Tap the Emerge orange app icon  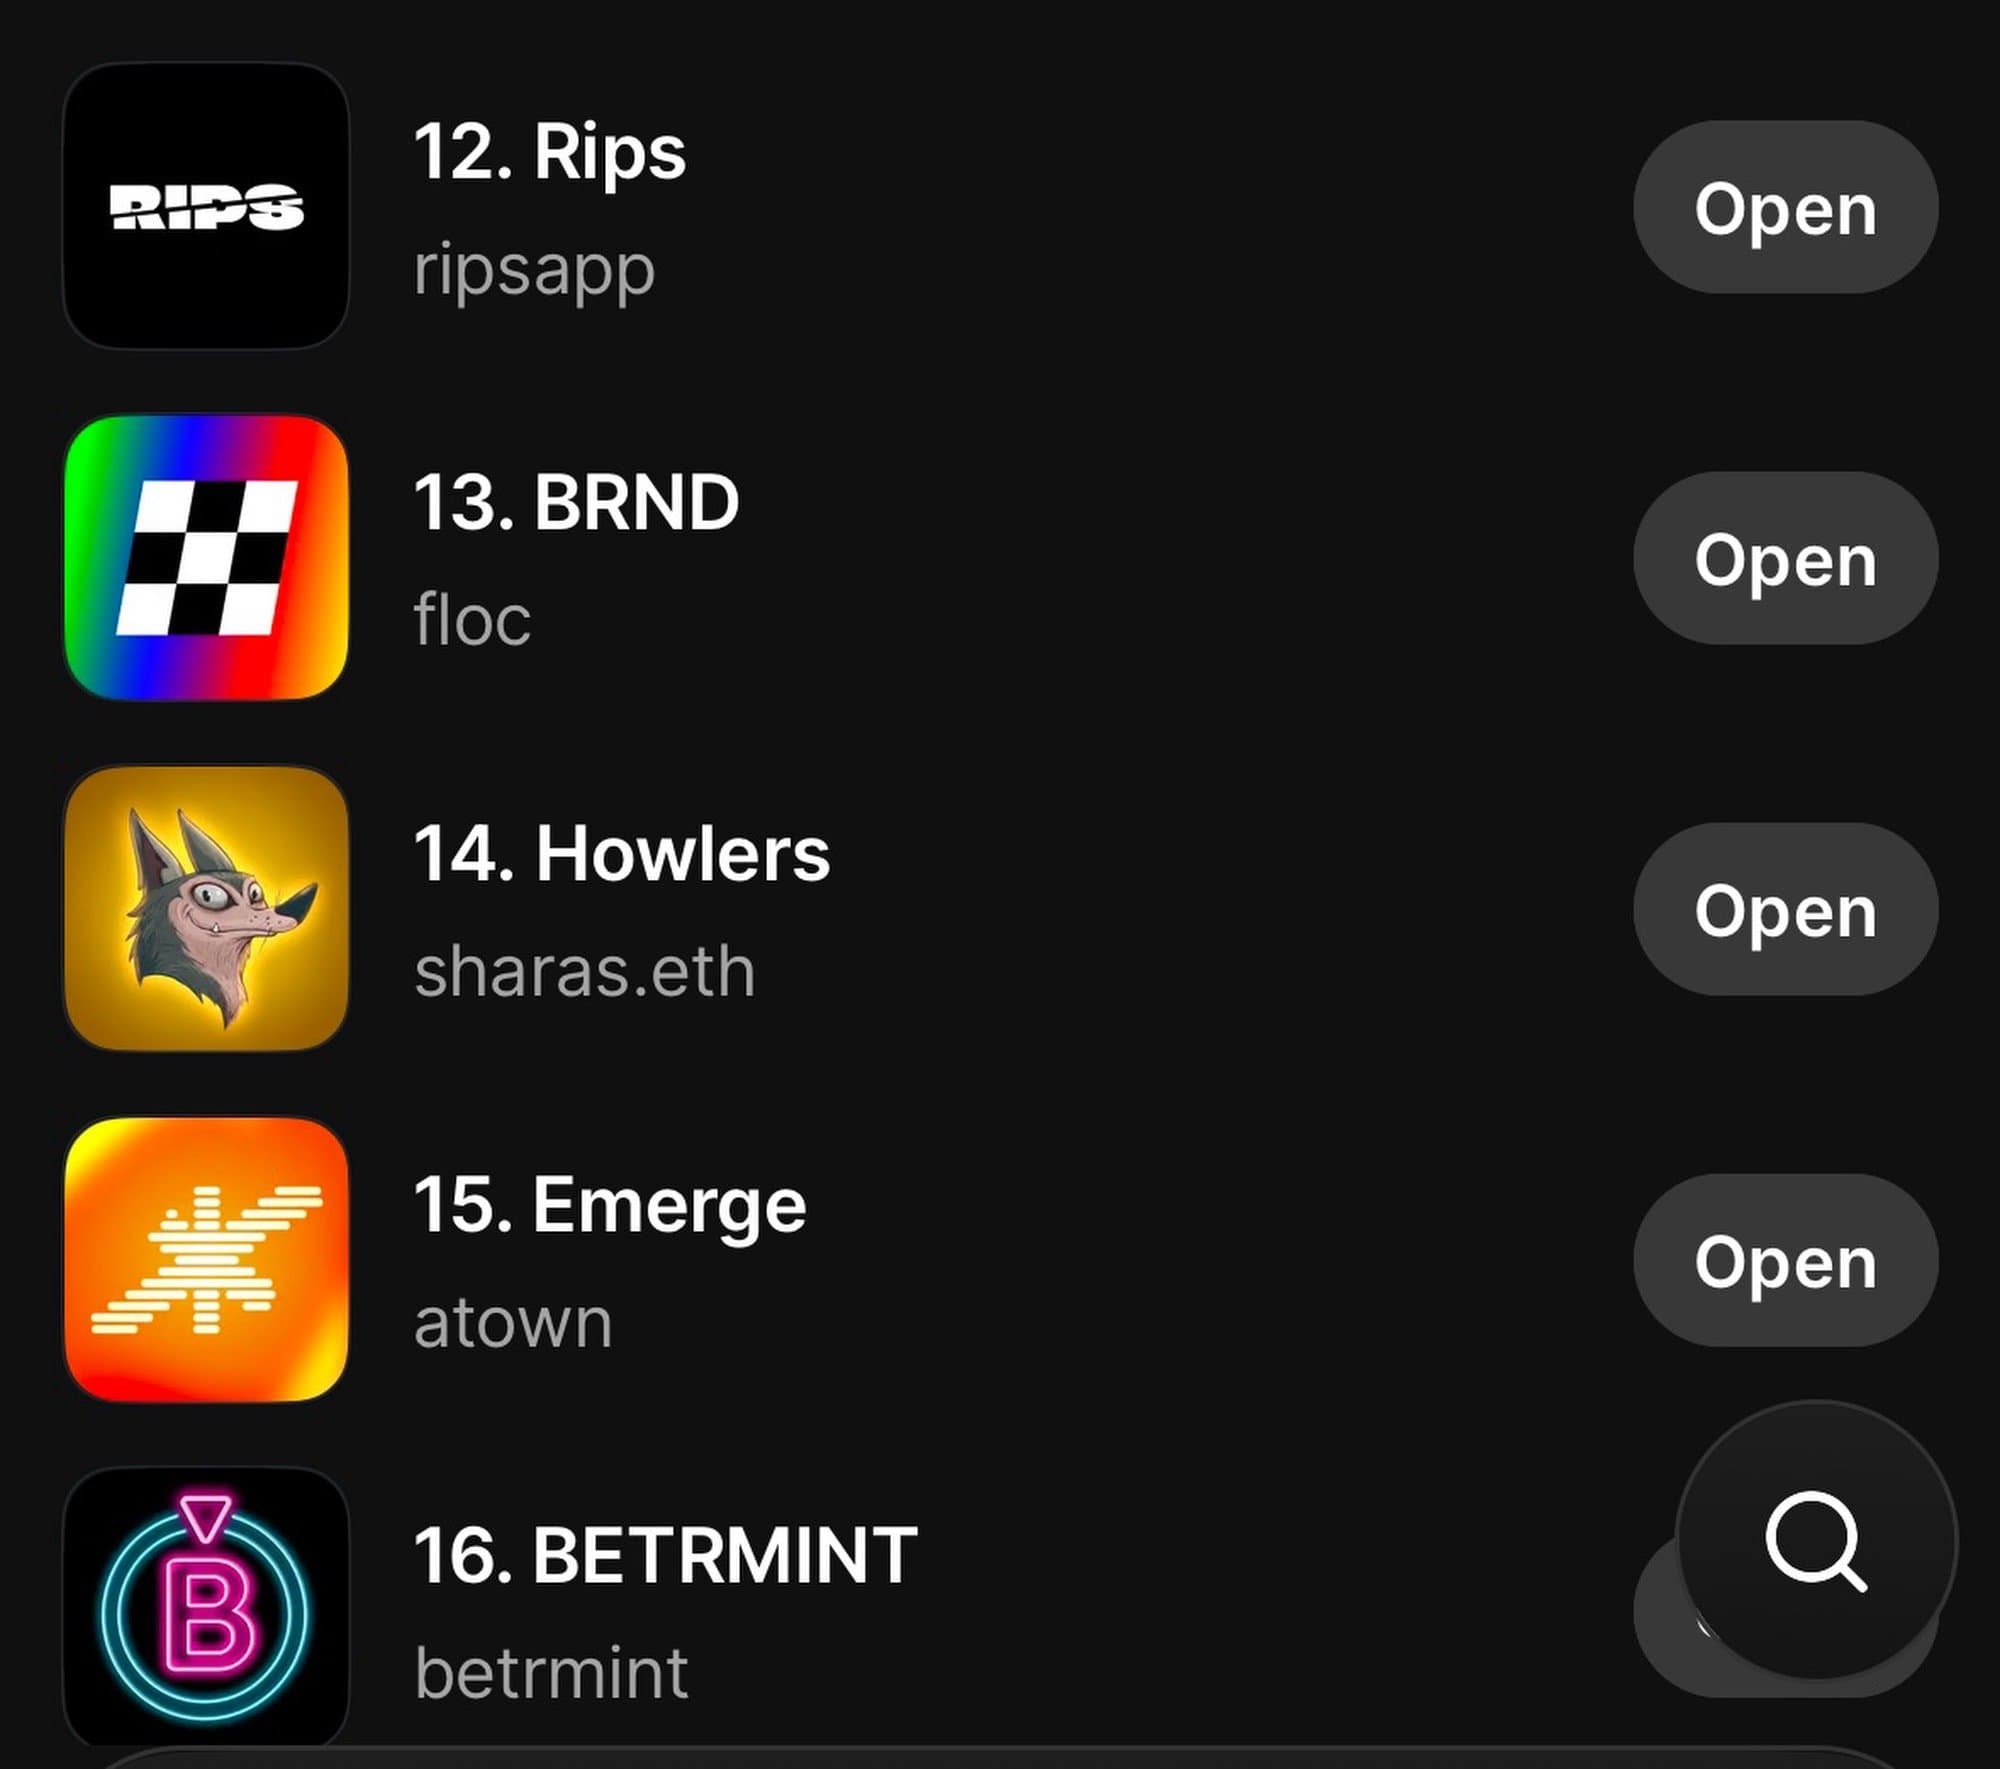[206, 1259]
